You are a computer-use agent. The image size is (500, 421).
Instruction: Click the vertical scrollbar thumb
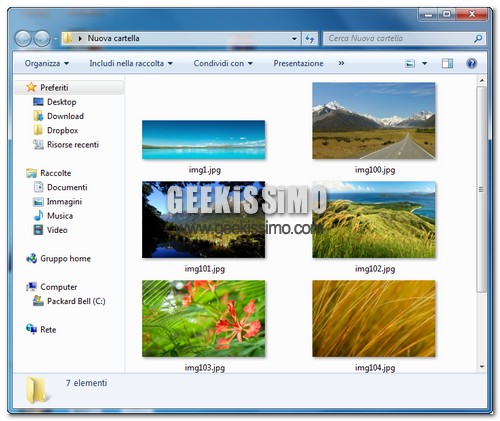pyautogui.click(x=481, y=189)
